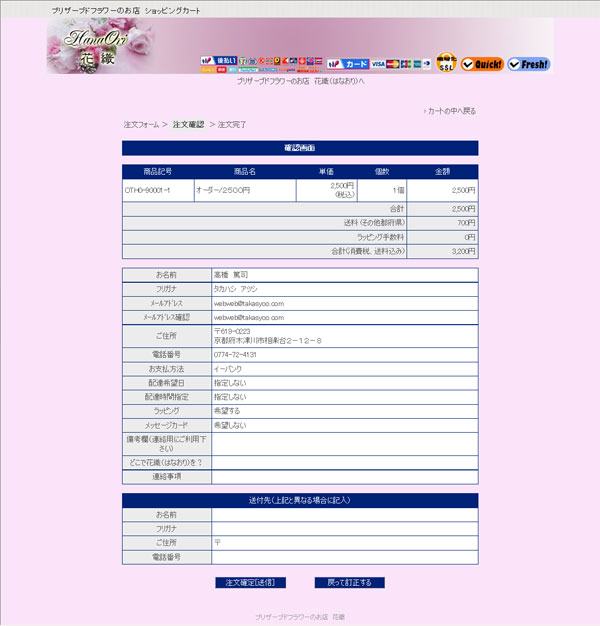
Task: Click the HanaOri 花織 shop logo
Action: coord(96,47)
